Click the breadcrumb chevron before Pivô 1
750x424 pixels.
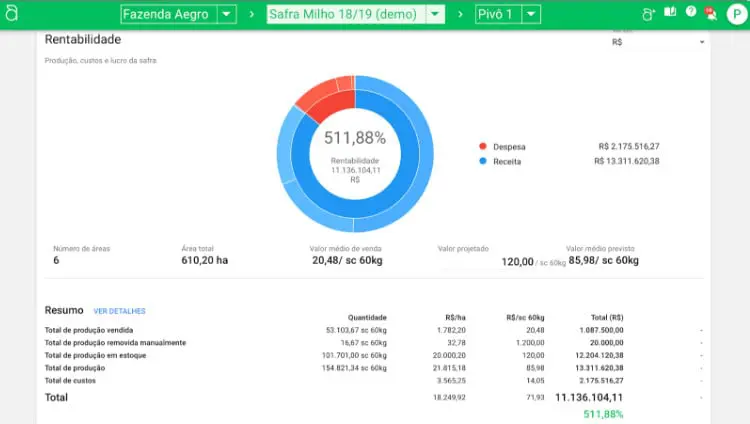point(460,14)
